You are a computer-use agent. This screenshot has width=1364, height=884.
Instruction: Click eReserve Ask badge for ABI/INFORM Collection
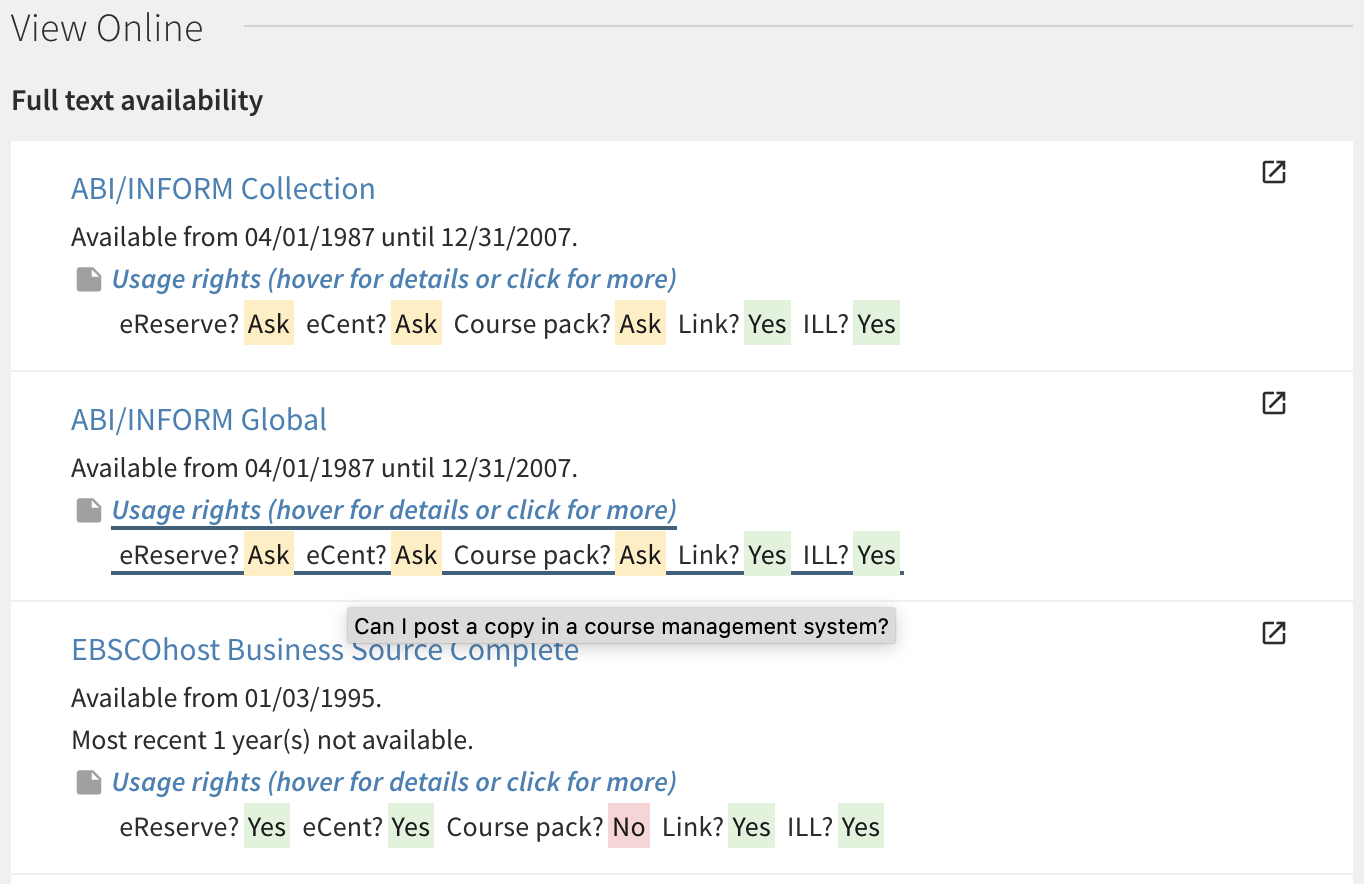(269, 324)
